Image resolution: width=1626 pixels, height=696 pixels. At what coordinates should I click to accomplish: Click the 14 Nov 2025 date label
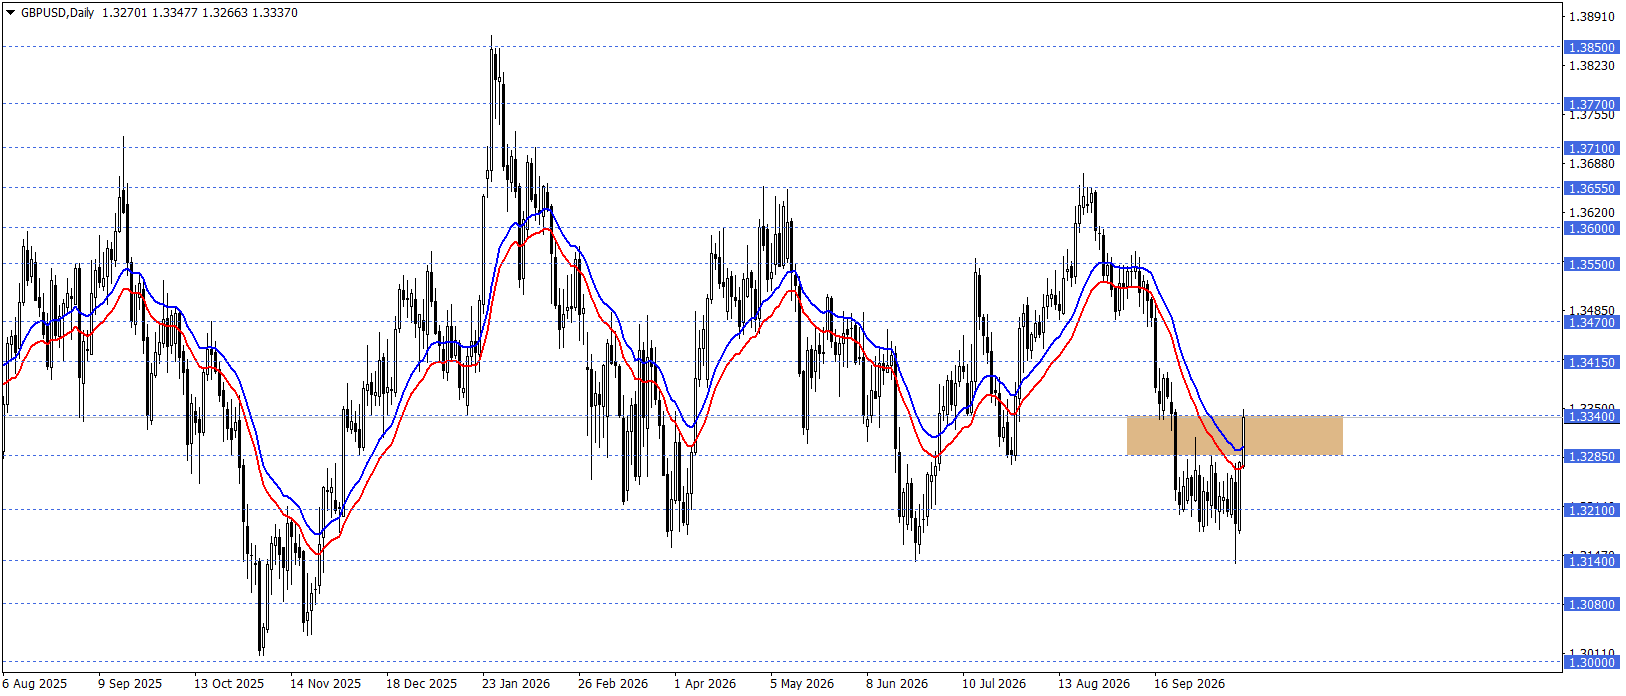click(x=325, y=684)
